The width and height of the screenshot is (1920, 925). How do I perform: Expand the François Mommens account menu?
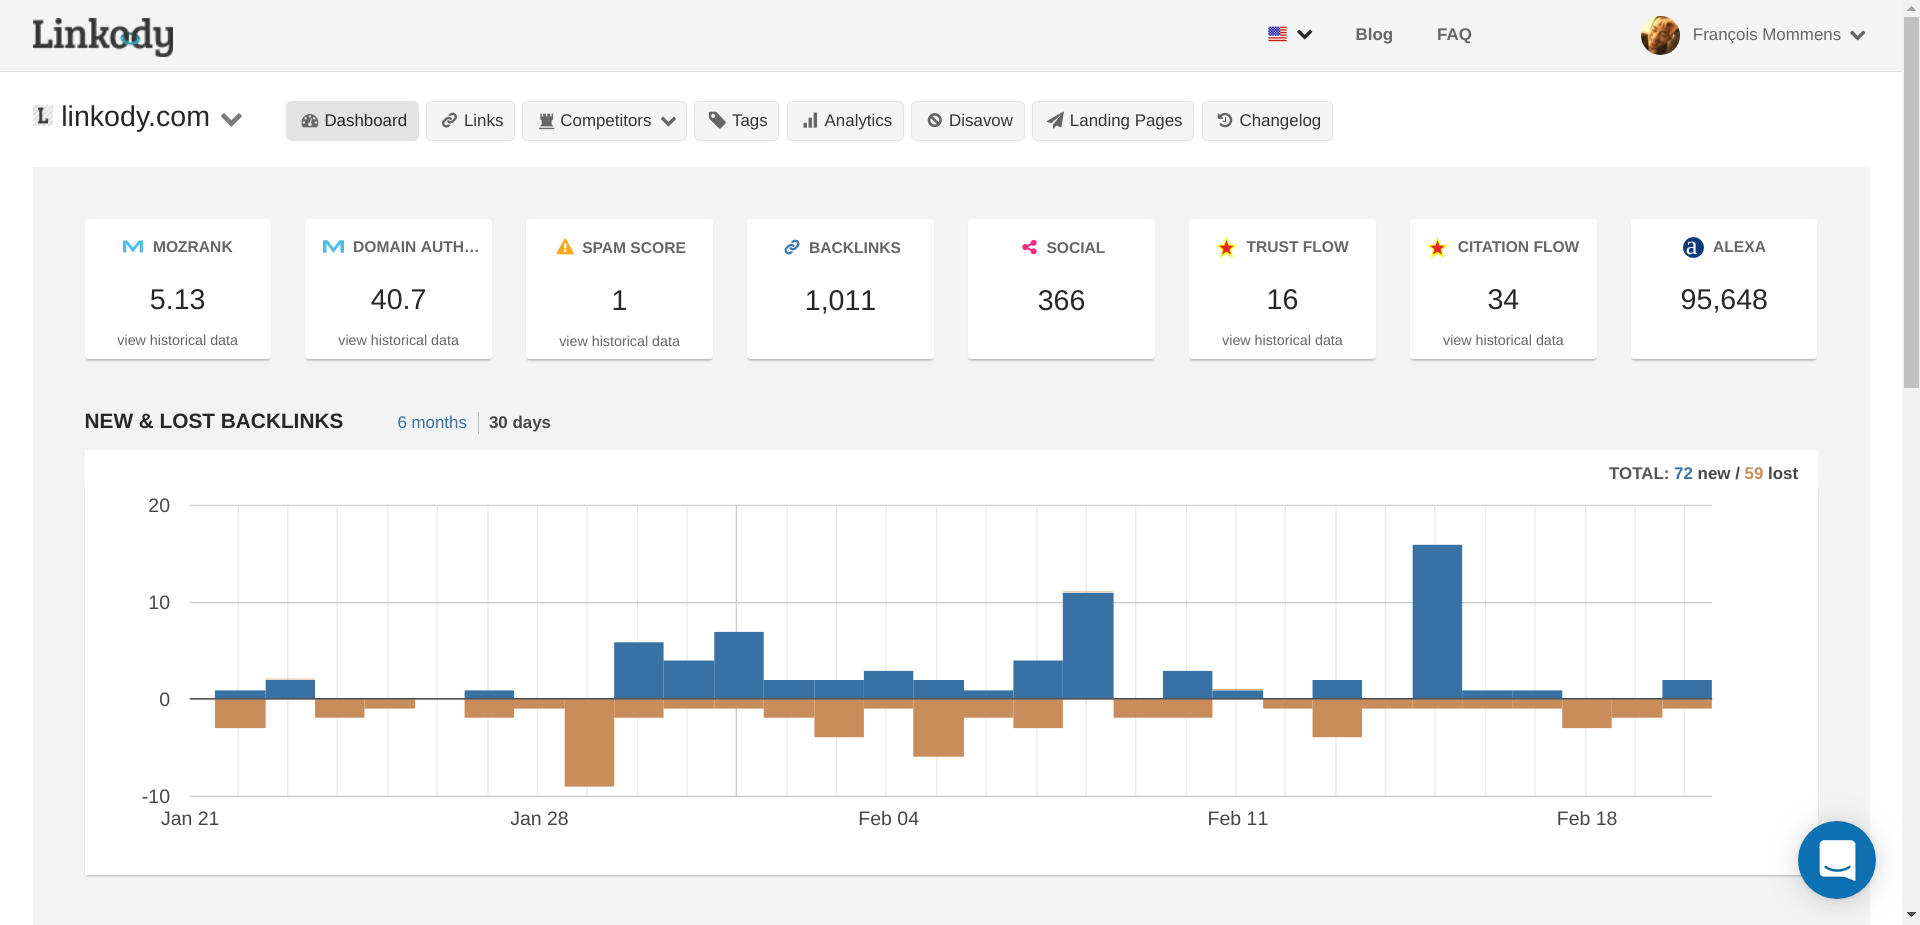(x=1779, y=35)
